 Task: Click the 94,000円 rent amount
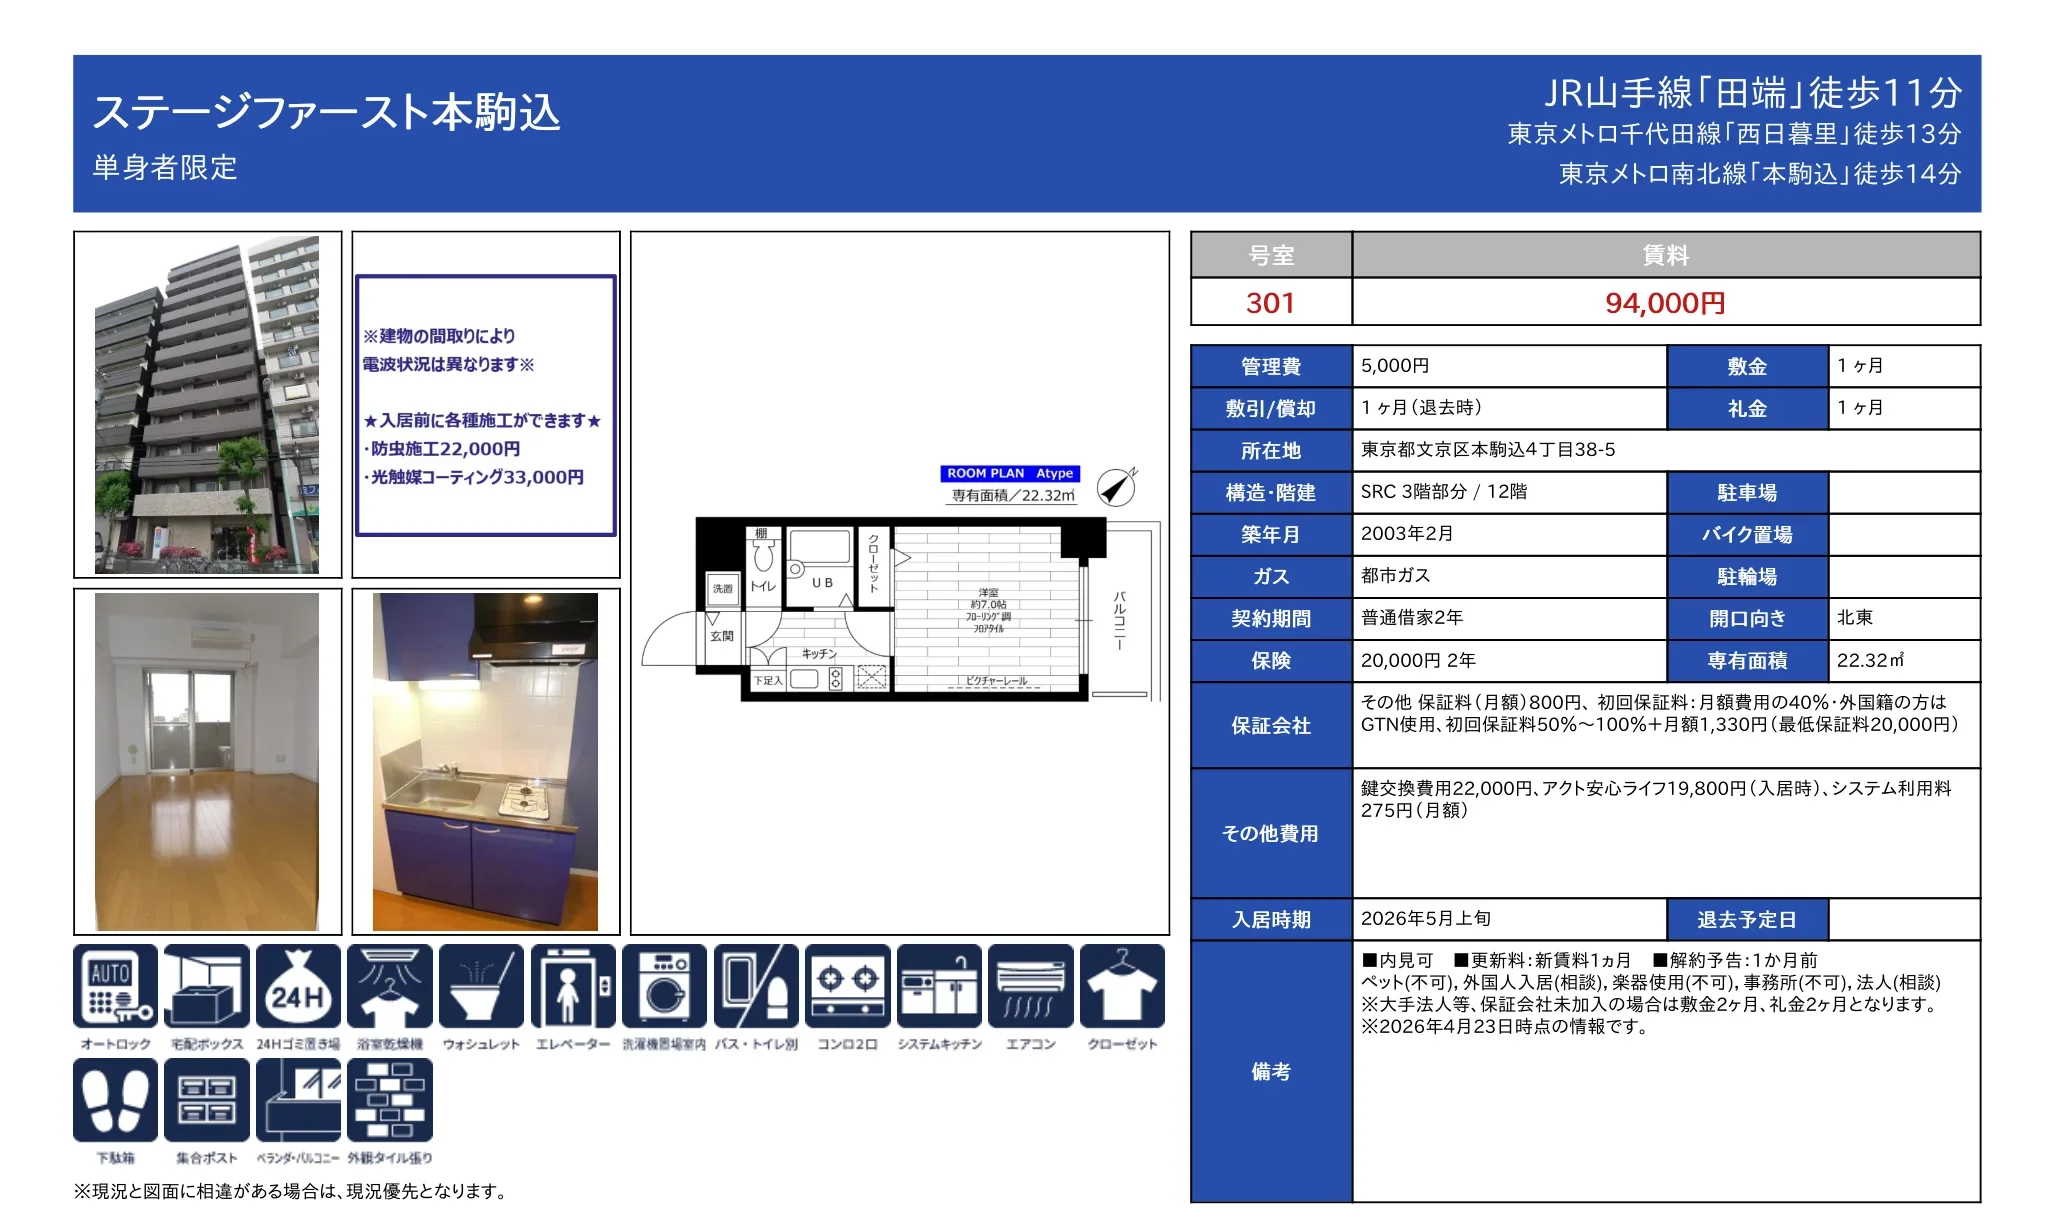pos(1665,303)
